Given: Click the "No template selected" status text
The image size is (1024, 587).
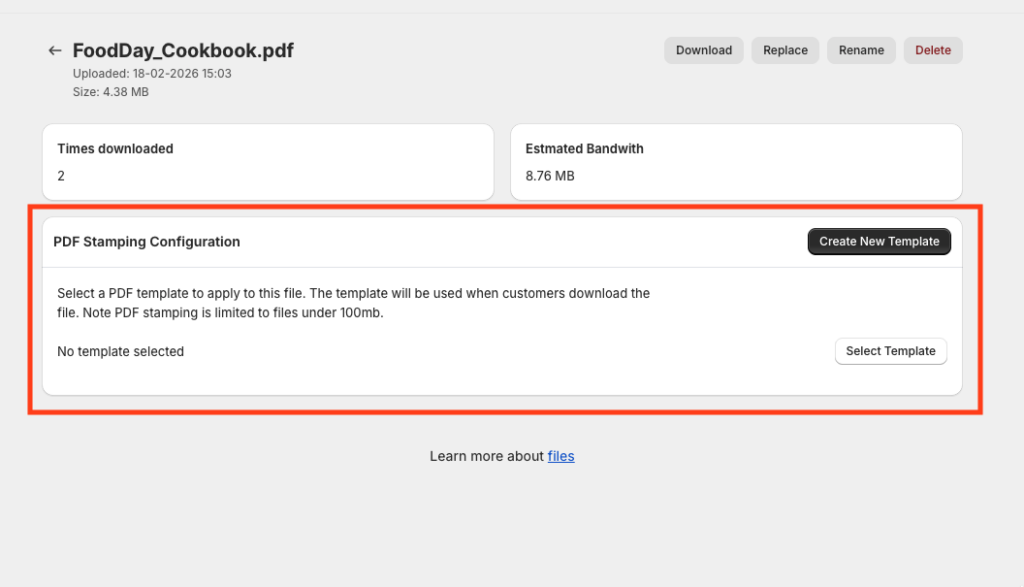Looking at the screenshot, I should (120, 352).
